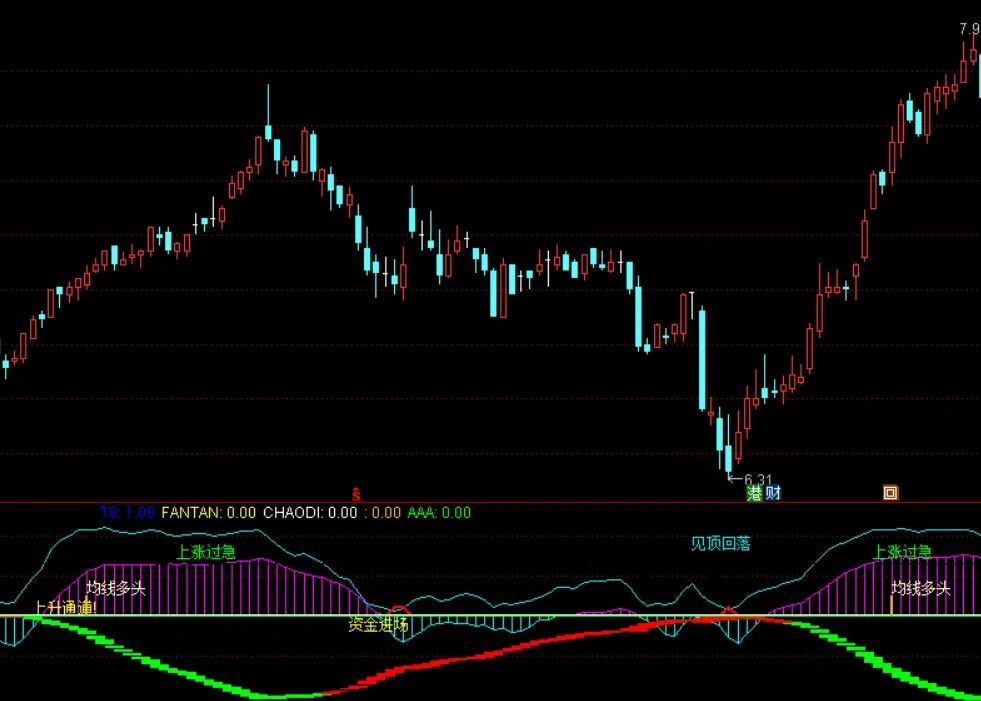Open the orange 回 marker icon

890,493
